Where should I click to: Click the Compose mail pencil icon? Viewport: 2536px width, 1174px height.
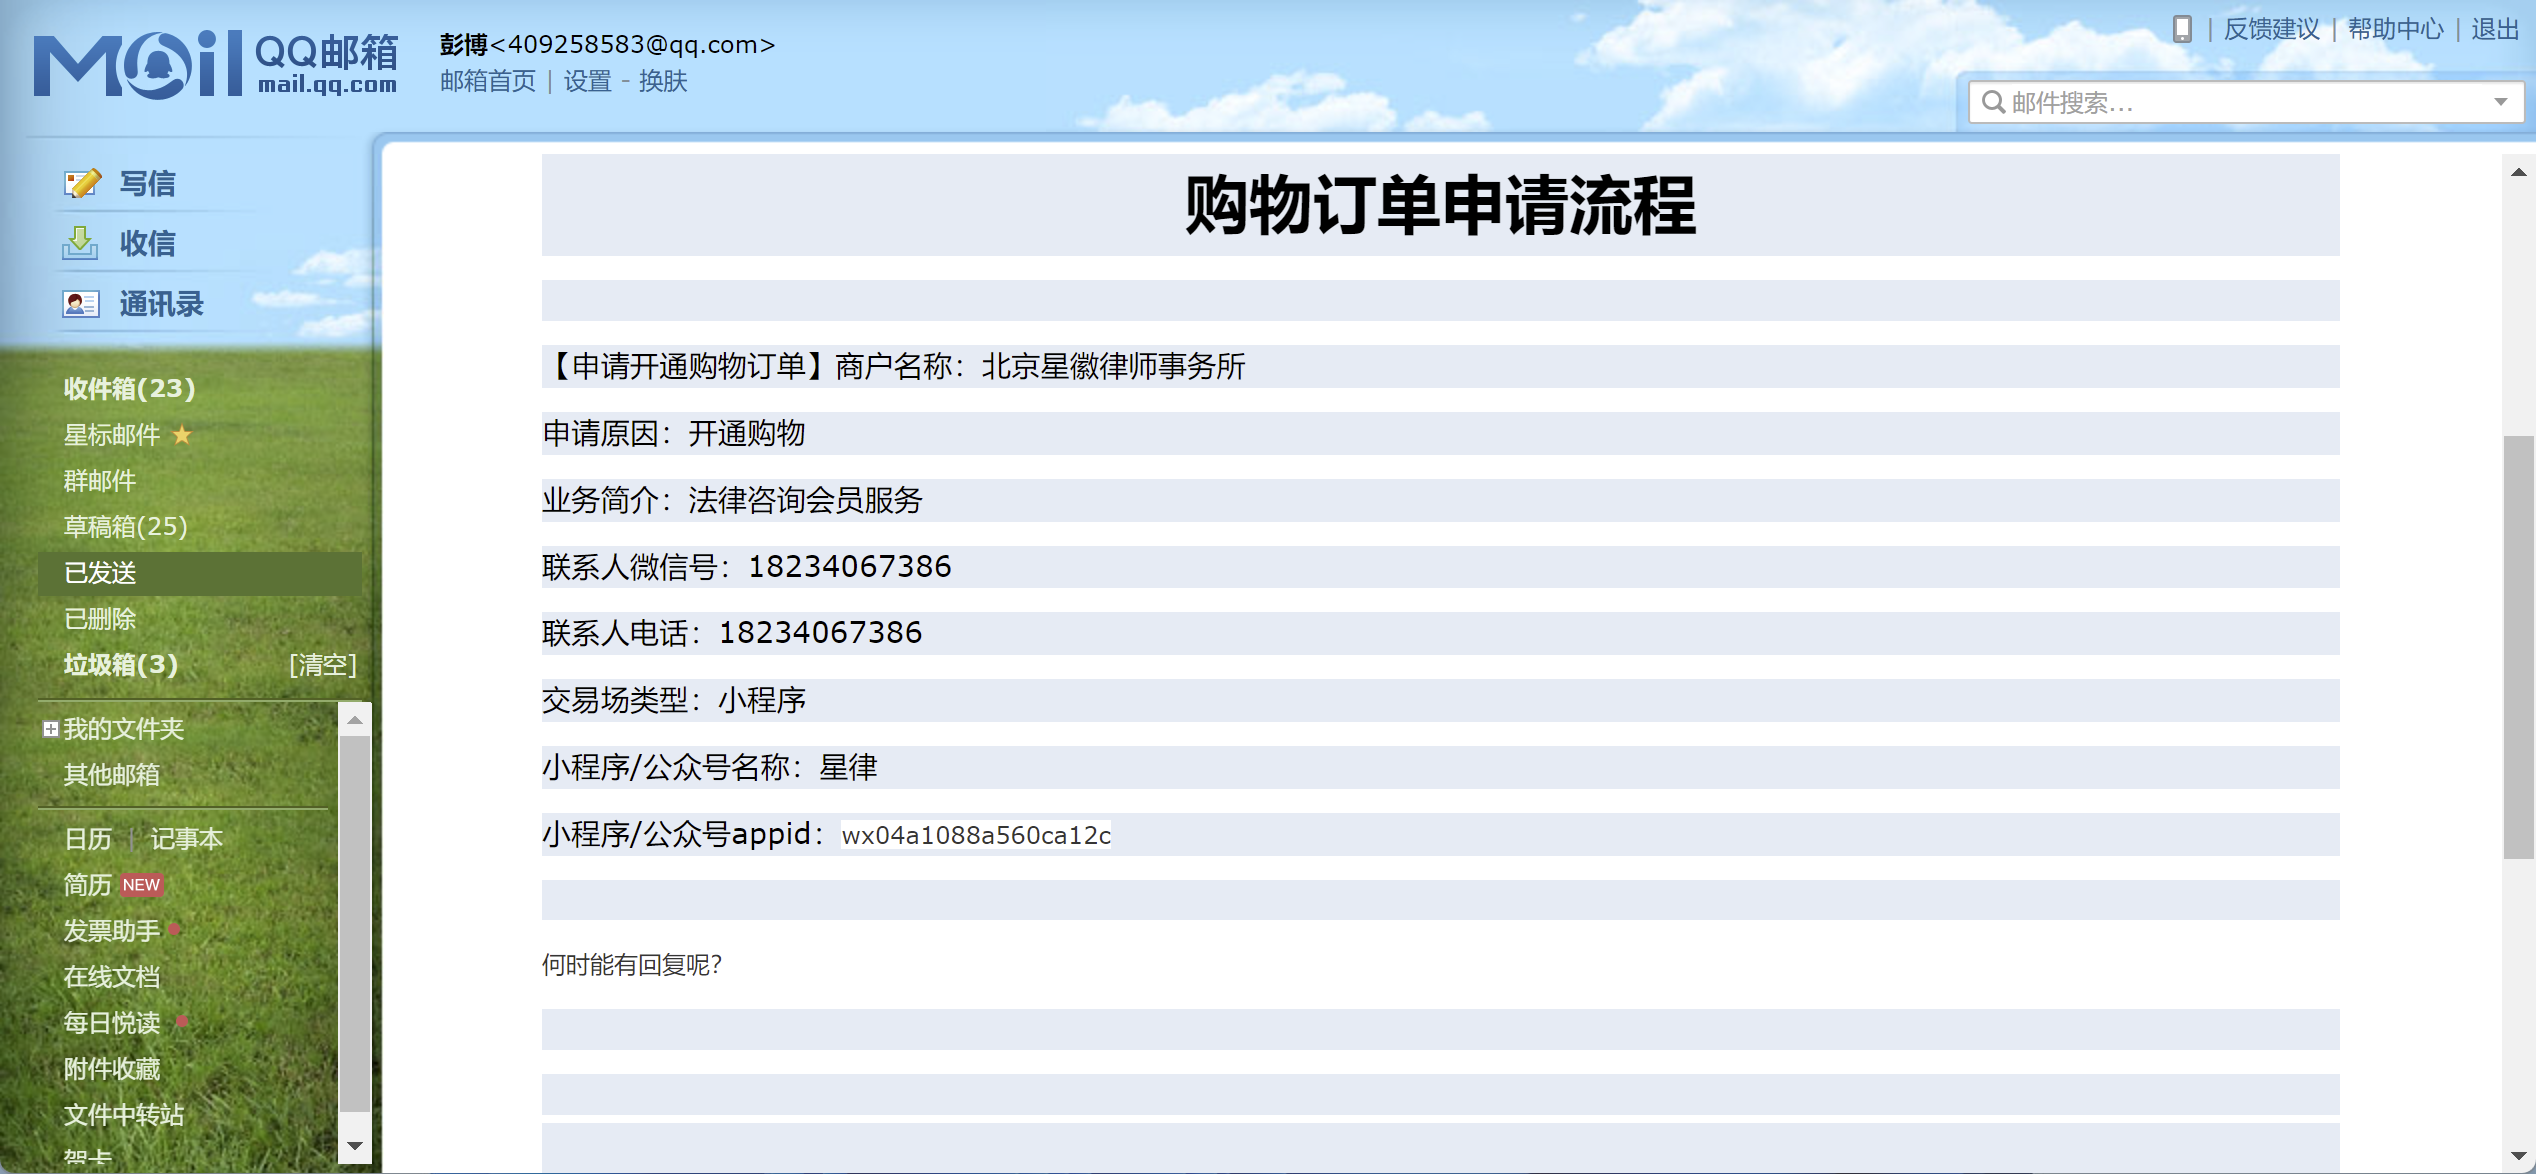[x=82, y=183]
